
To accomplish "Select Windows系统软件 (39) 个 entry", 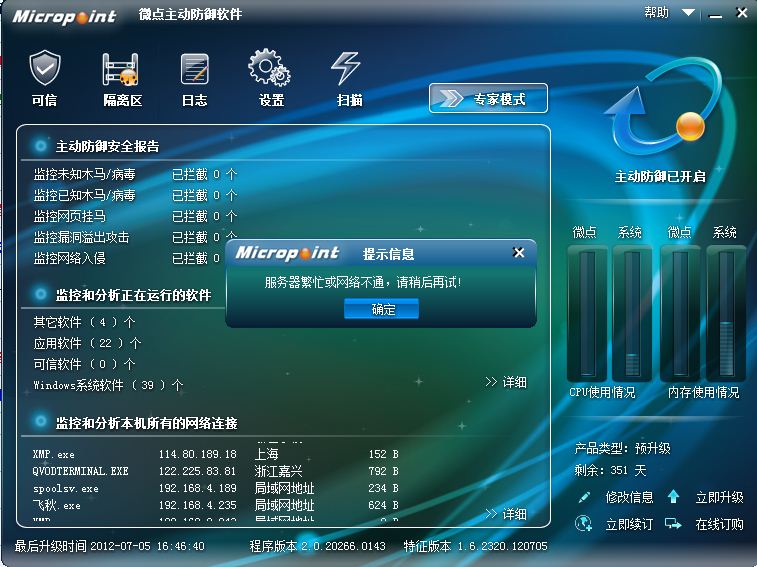I will click(x=108, y=385).
